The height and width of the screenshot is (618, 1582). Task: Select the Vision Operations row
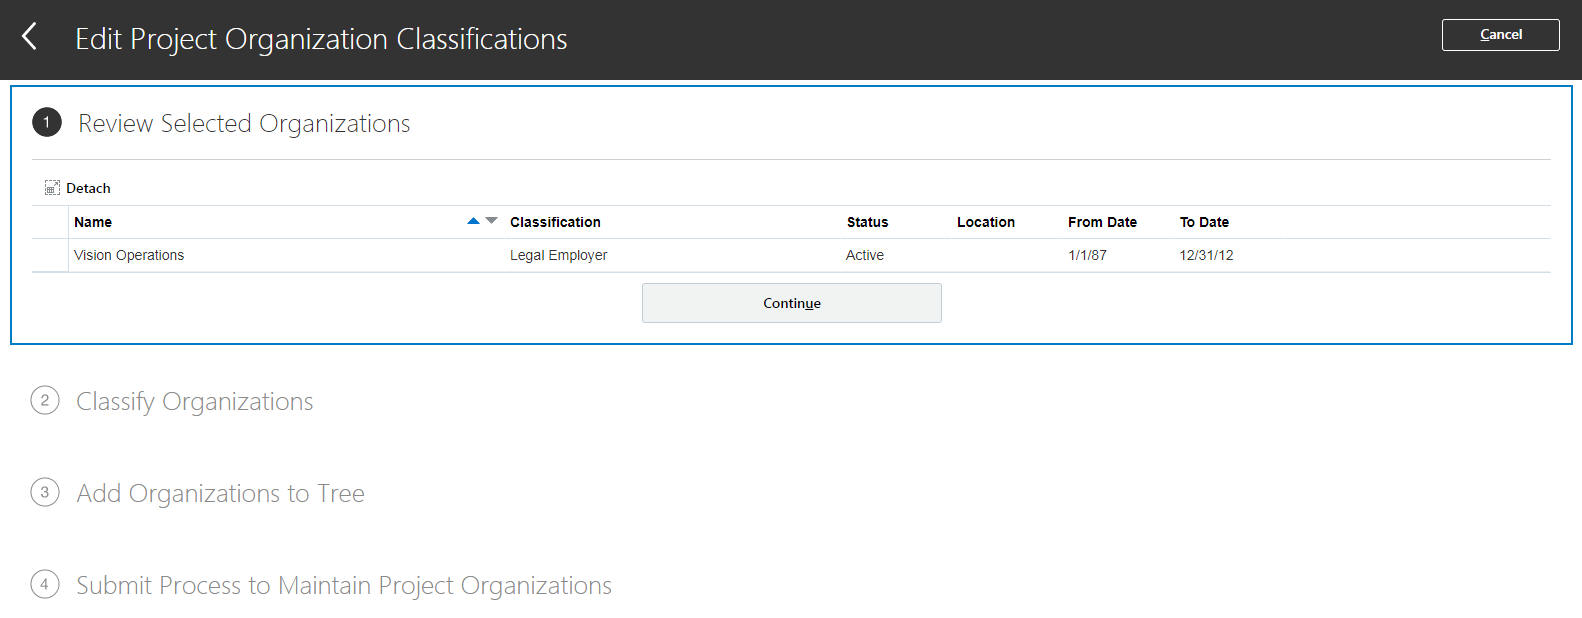click(x=129, y=255)
